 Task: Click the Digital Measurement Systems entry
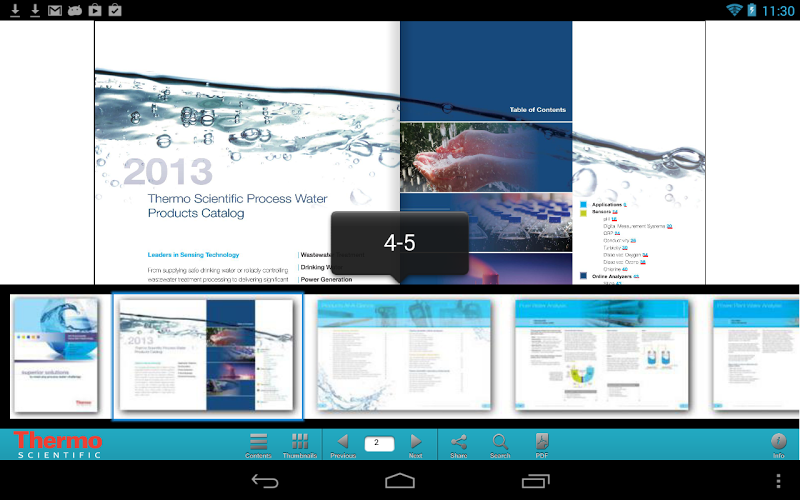click(x=637, y=226)
